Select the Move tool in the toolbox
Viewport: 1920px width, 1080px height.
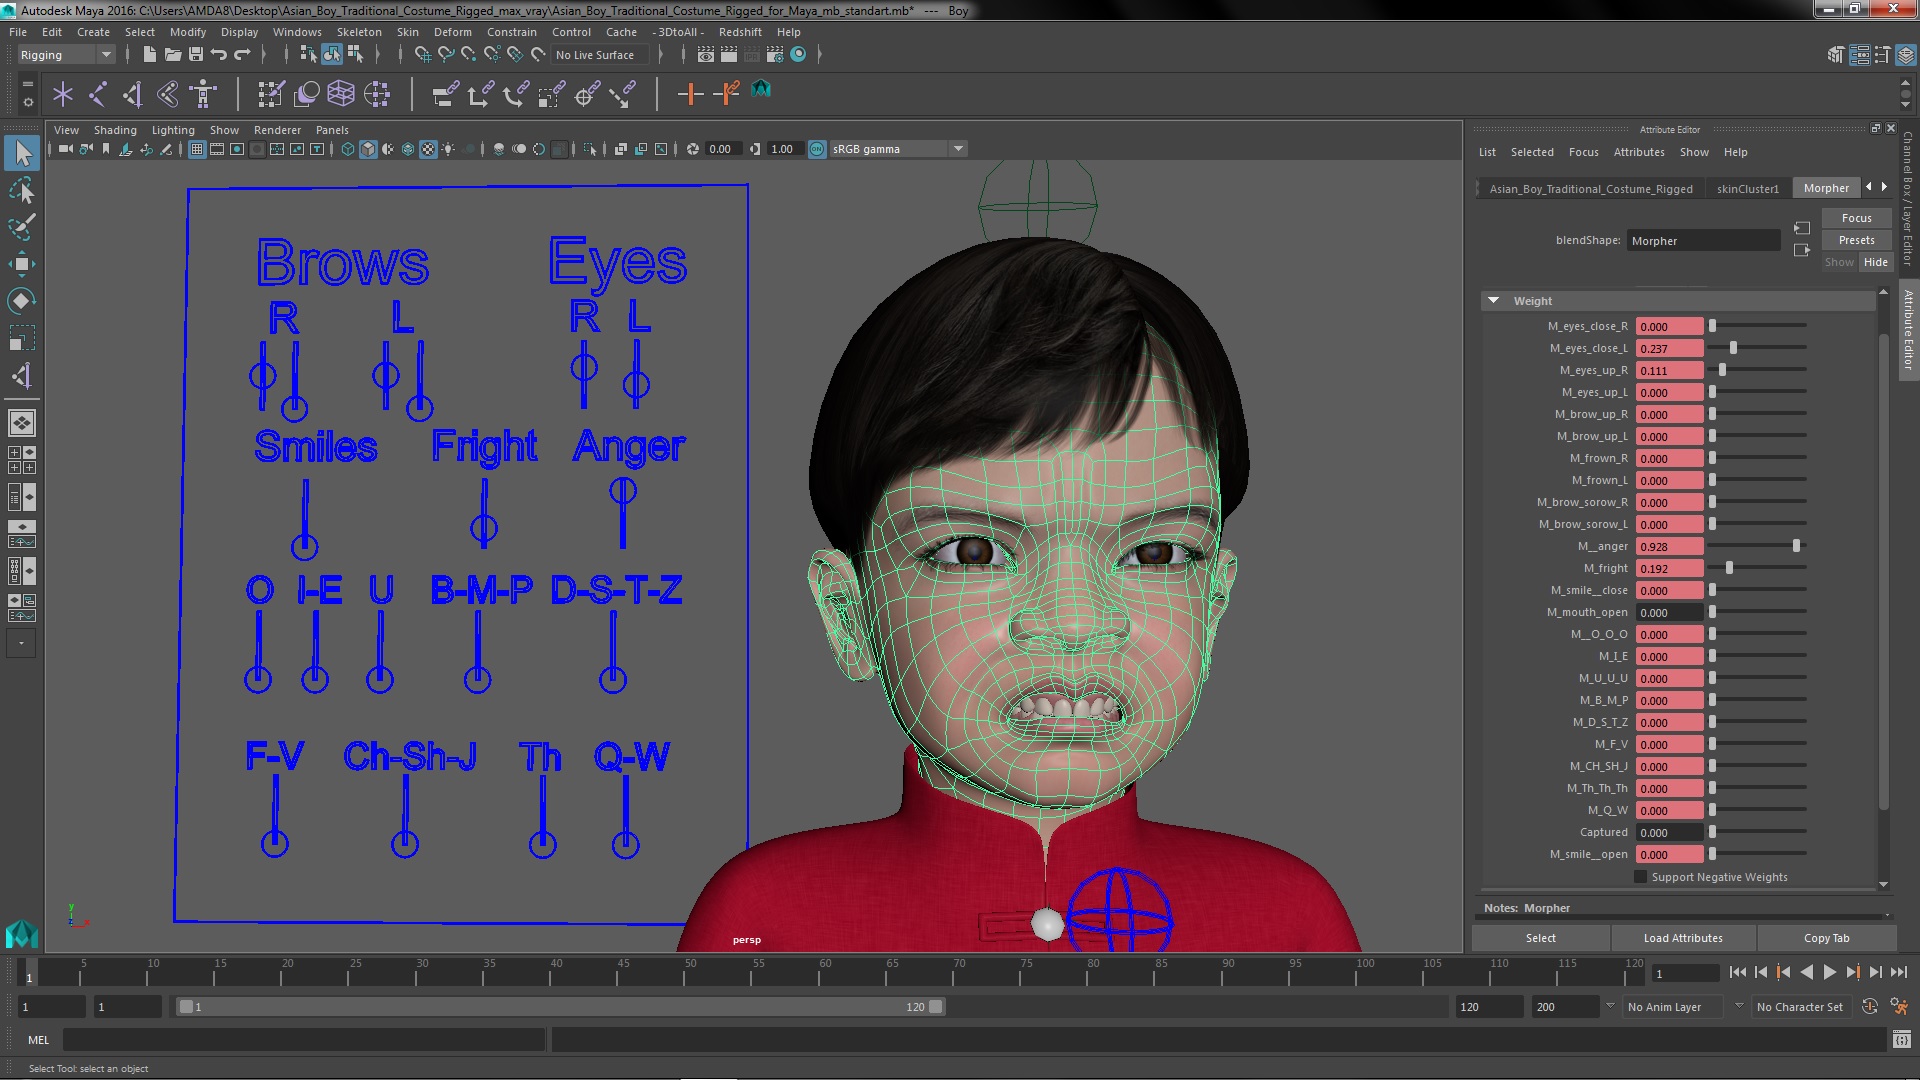22,264
